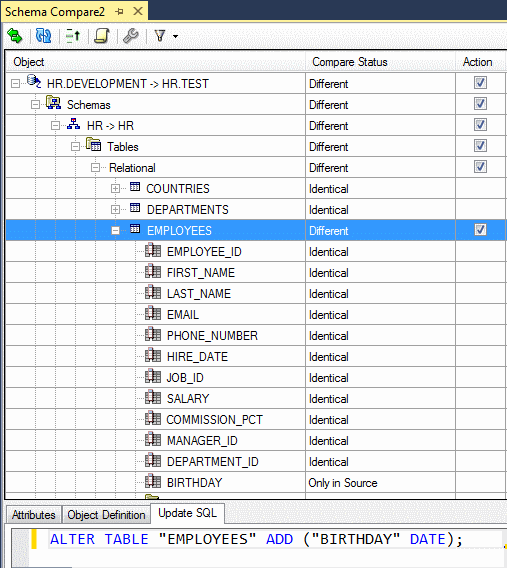Click the BIRTHDAY column icon
The image size is (507, 568).
[x=153, y=481]
